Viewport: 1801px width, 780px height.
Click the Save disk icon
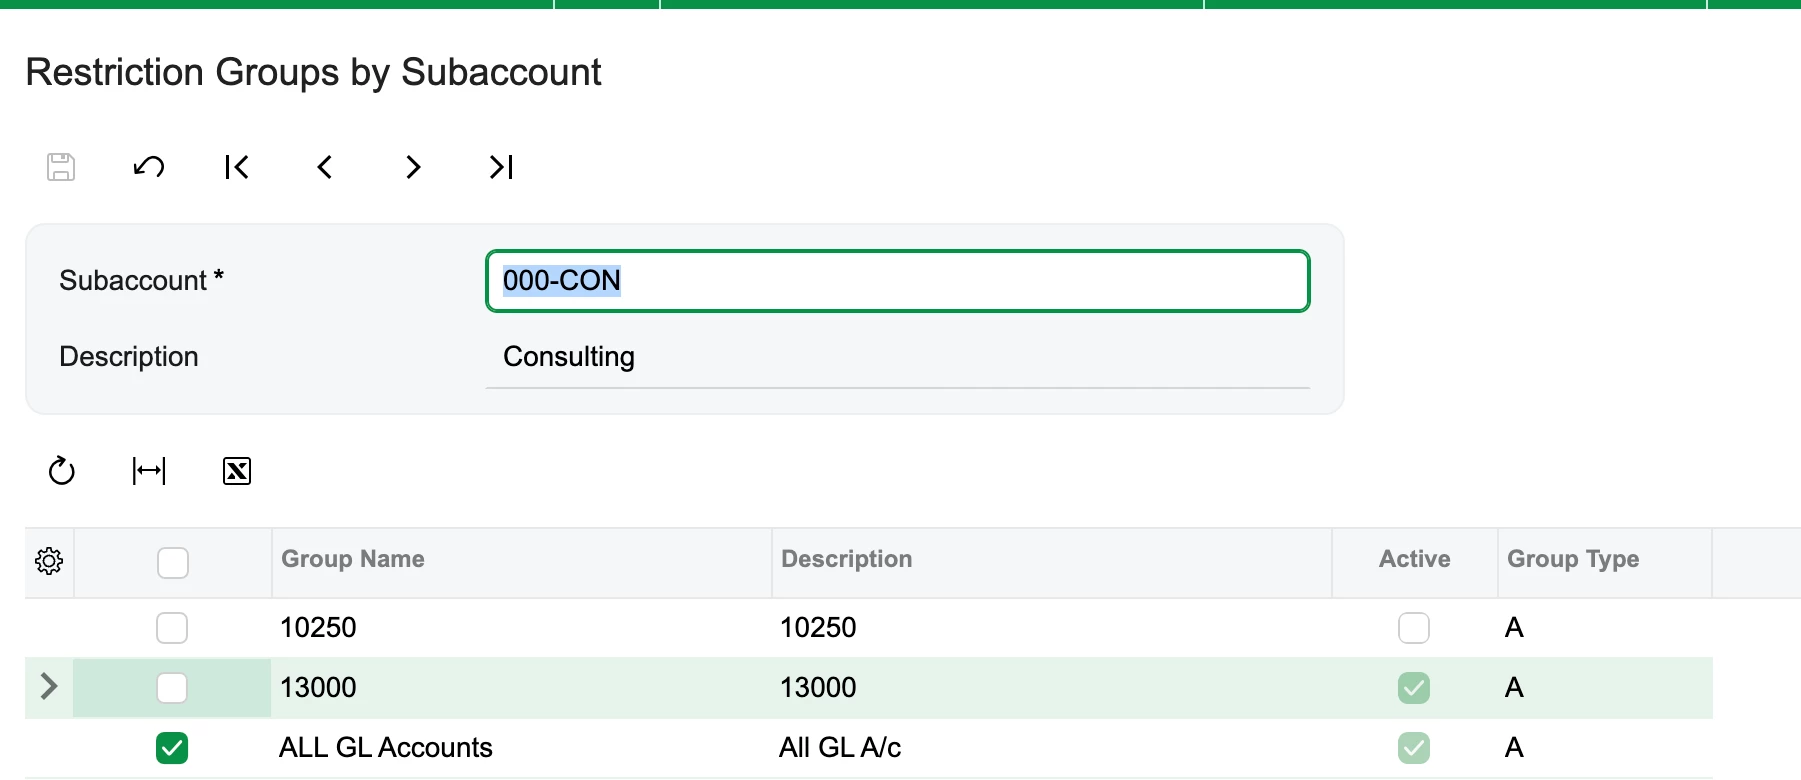(x=61, y=167)
